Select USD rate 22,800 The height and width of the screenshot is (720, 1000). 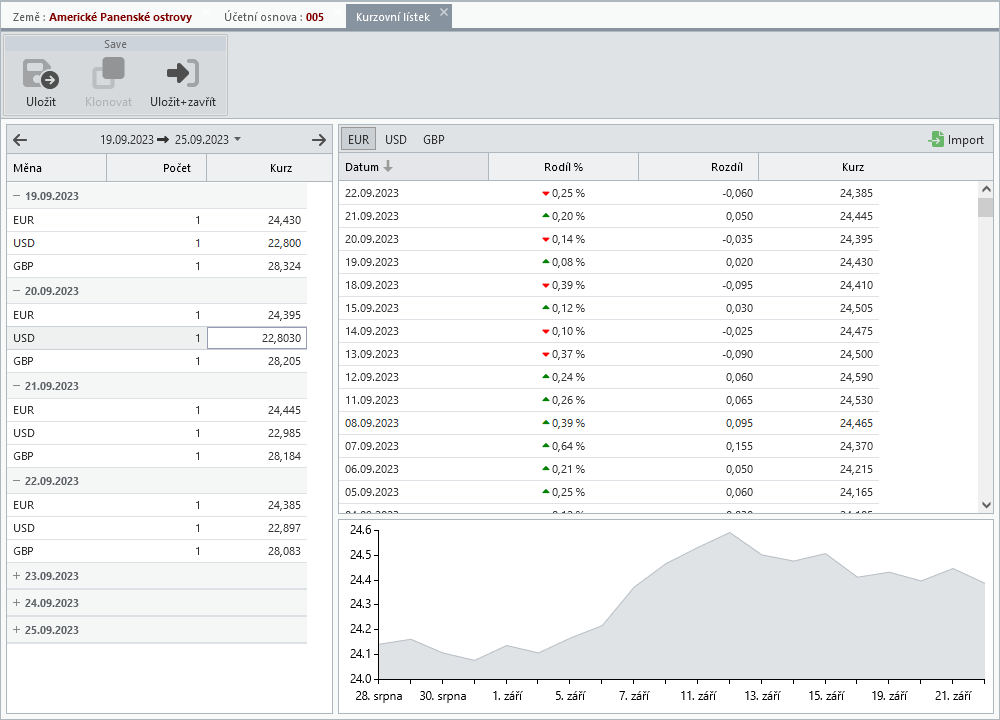coord(284,243)
